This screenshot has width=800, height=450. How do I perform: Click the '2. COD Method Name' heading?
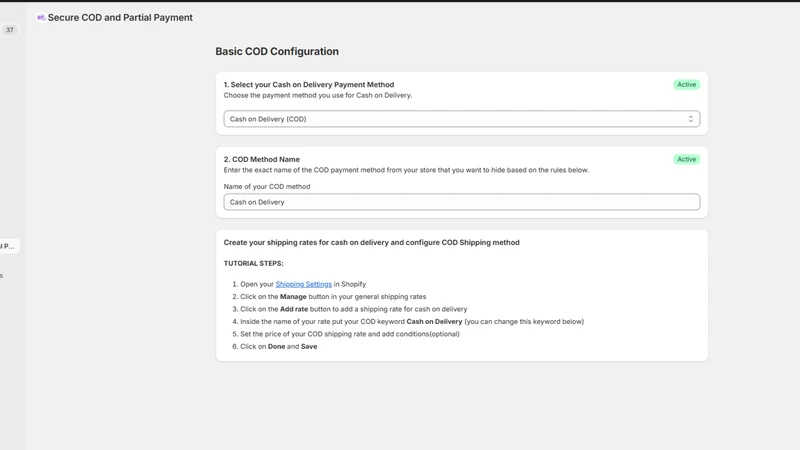click(x=262, y=159)
